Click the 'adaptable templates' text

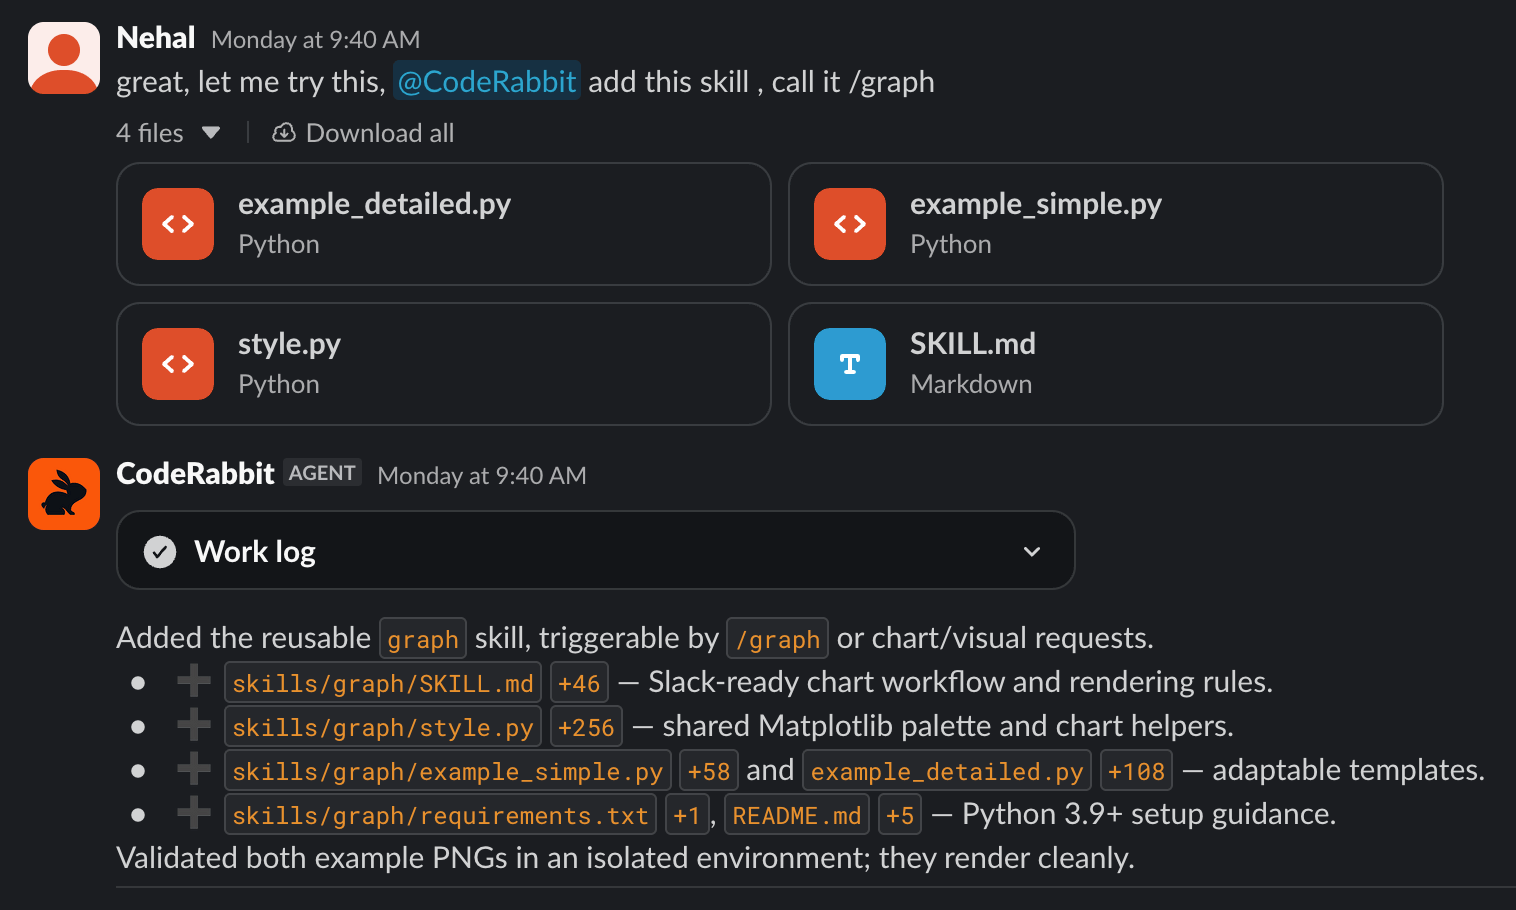(x=1347, y=770)
